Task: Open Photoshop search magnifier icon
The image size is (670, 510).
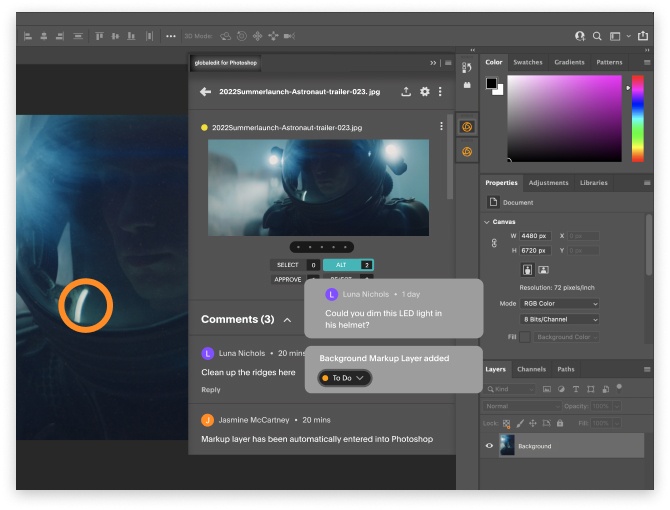Action: pos(597,36)
